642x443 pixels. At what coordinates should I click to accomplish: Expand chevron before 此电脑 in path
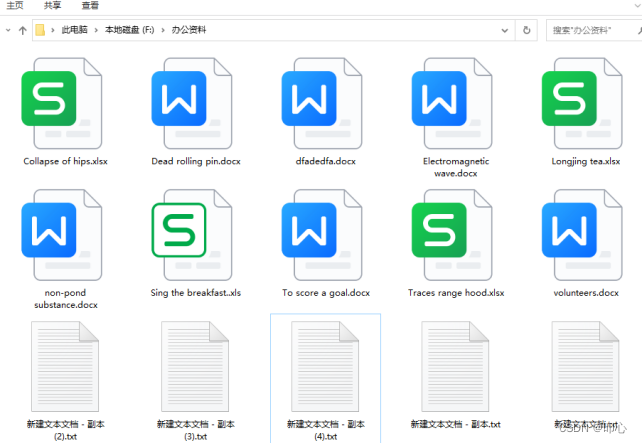53,30
